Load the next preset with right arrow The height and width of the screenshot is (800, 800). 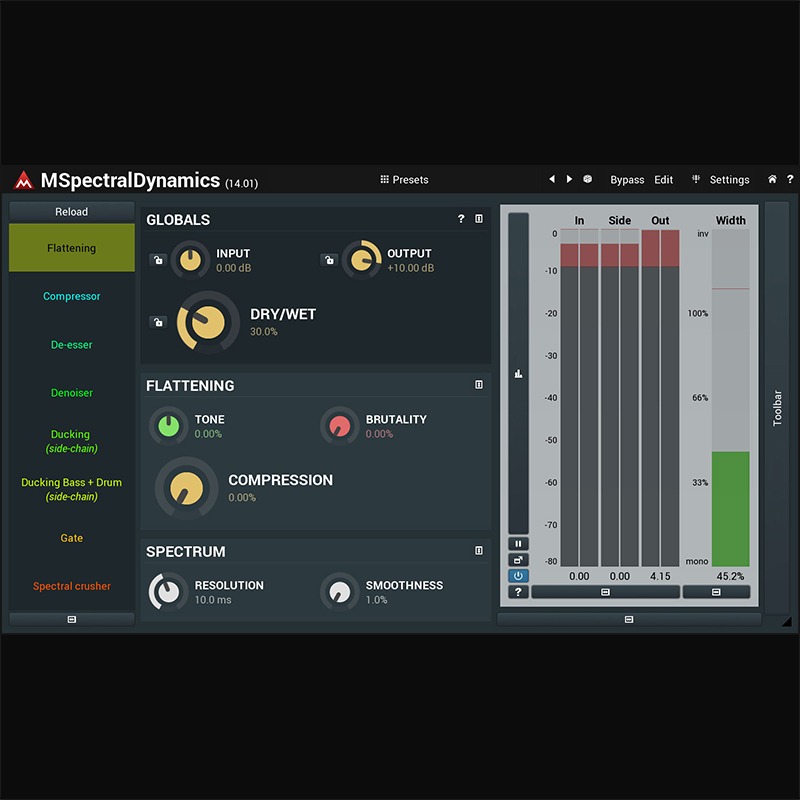tap(569, 179)
